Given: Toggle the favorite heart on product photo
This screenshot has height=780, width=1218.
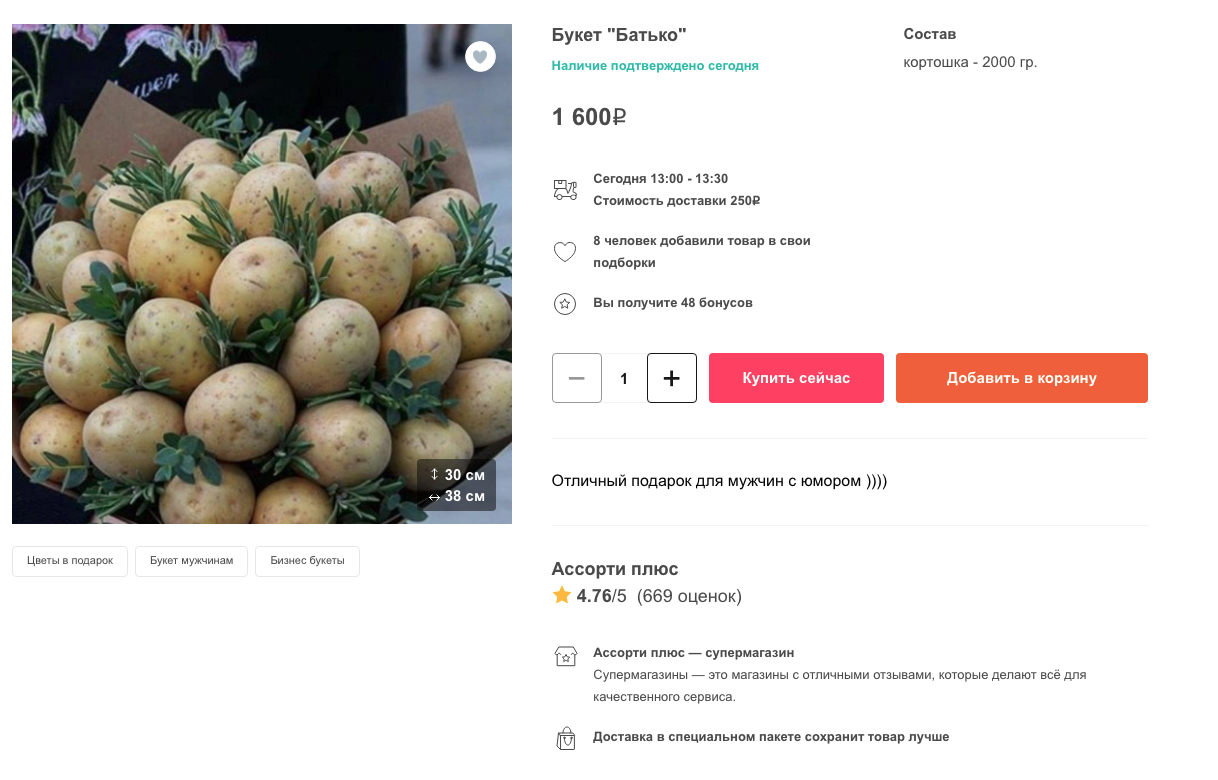Looking at the screenshot, I should [480, 57].
